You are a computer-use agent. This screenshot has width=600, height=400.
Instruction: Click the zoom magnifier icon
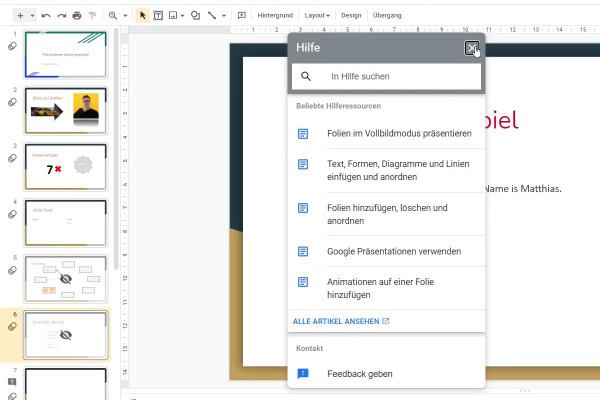click(x=113, y=16)
